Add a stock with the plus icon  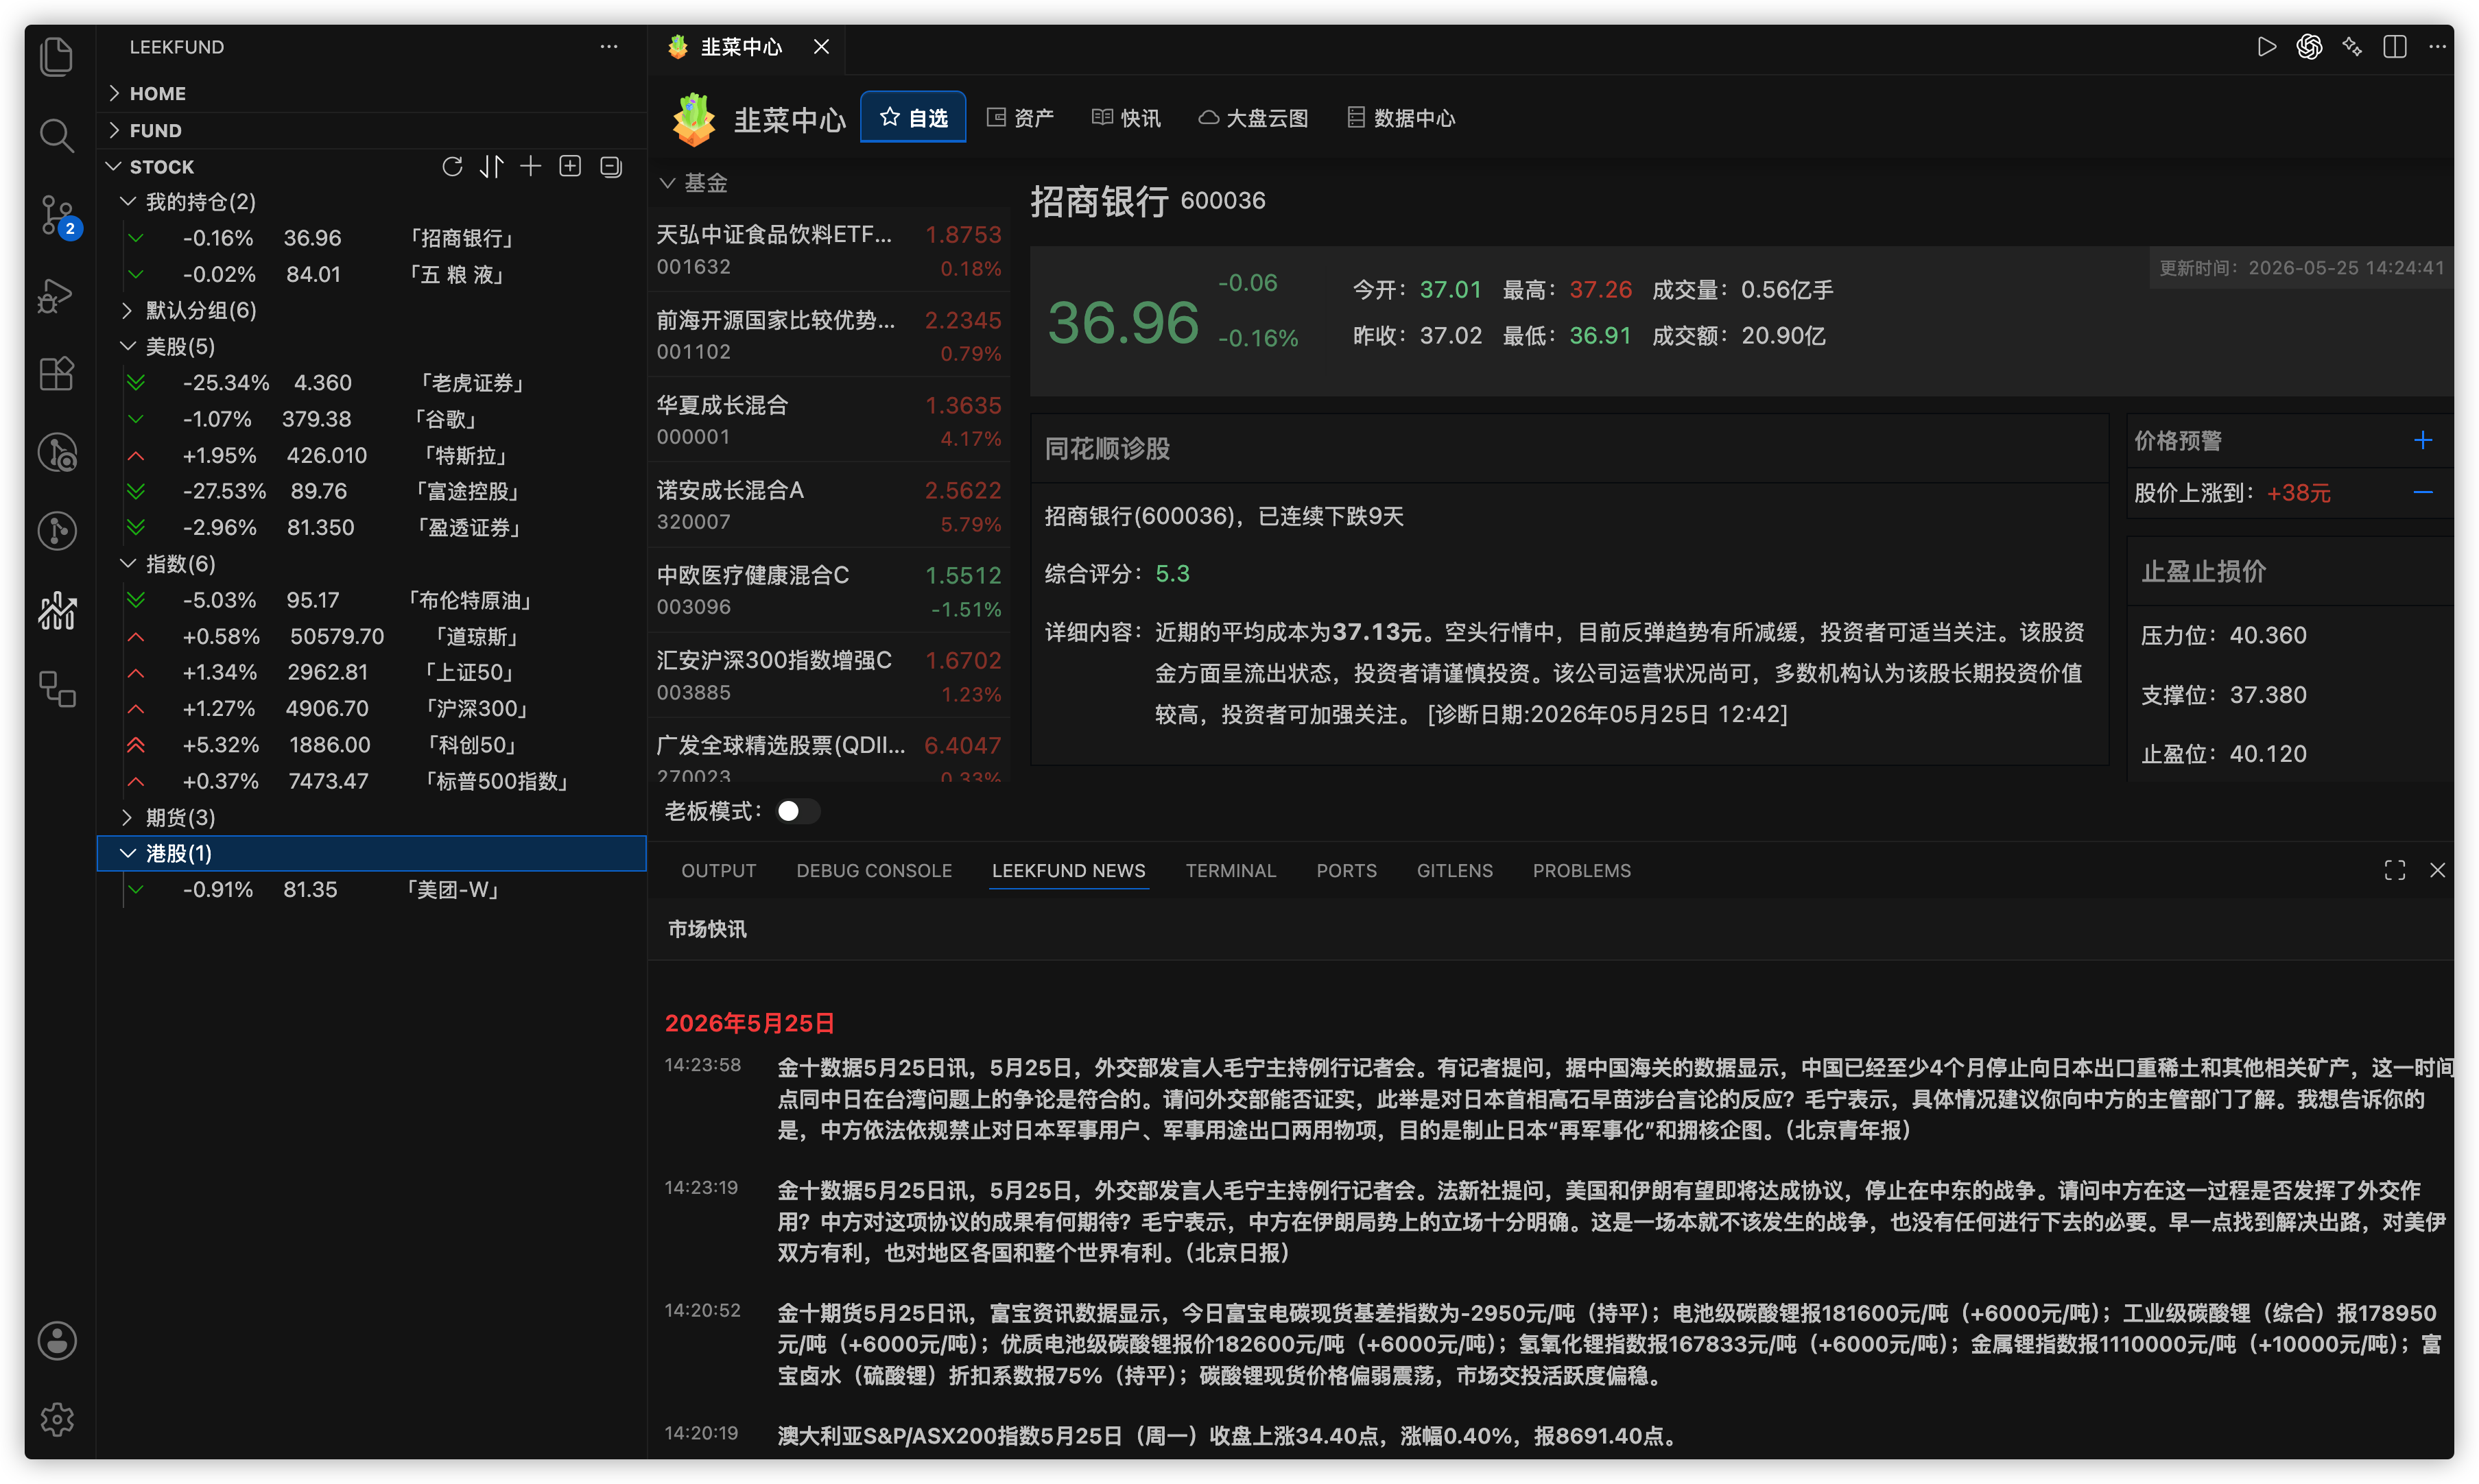coord(531,166)
